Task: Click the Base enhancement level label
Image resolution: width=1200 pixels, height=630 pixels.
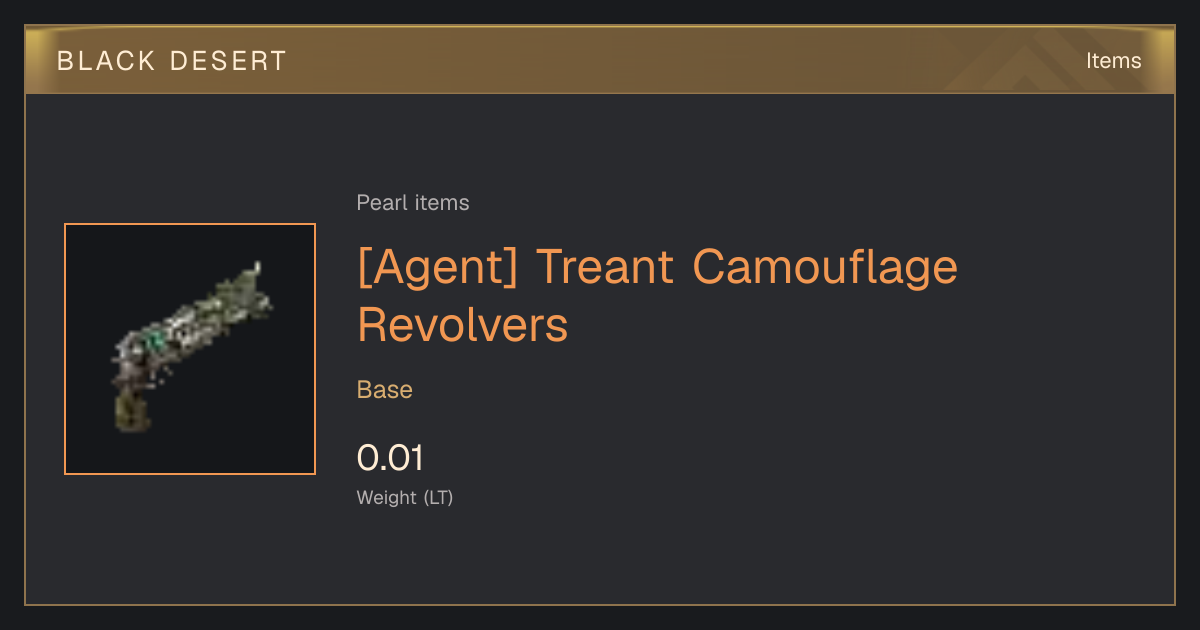Action: 385,390
